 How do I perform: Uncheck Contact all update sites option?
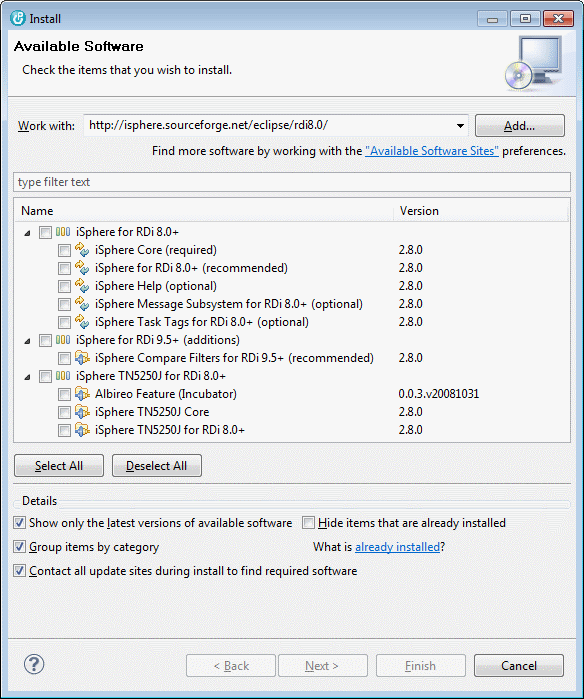[x=19, y=571]
